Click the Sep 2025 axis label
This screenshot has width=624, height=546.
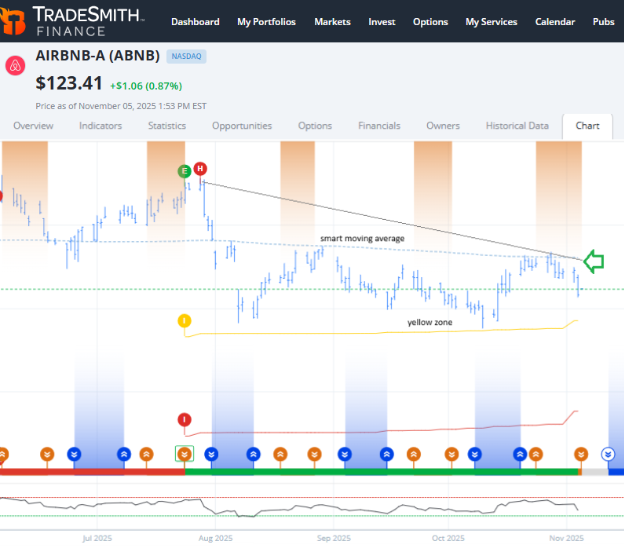[x=333, y=538]
